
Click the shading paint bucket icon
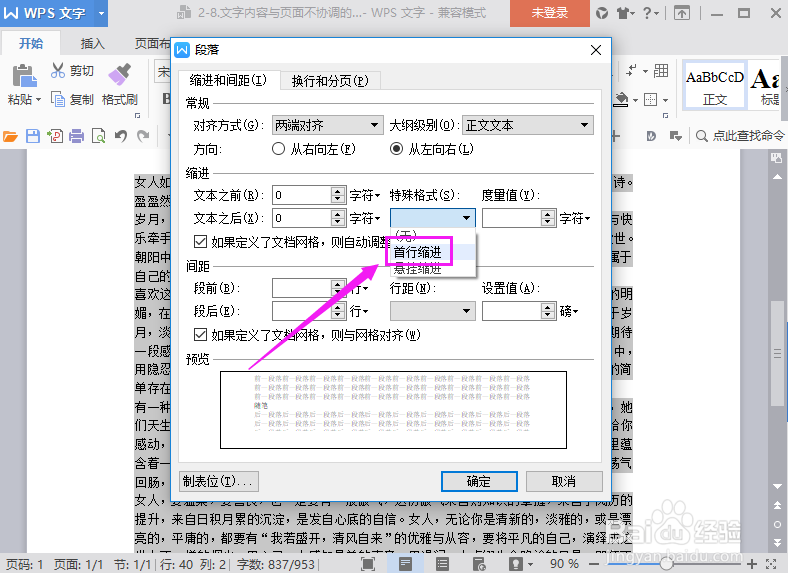[621, 100]
